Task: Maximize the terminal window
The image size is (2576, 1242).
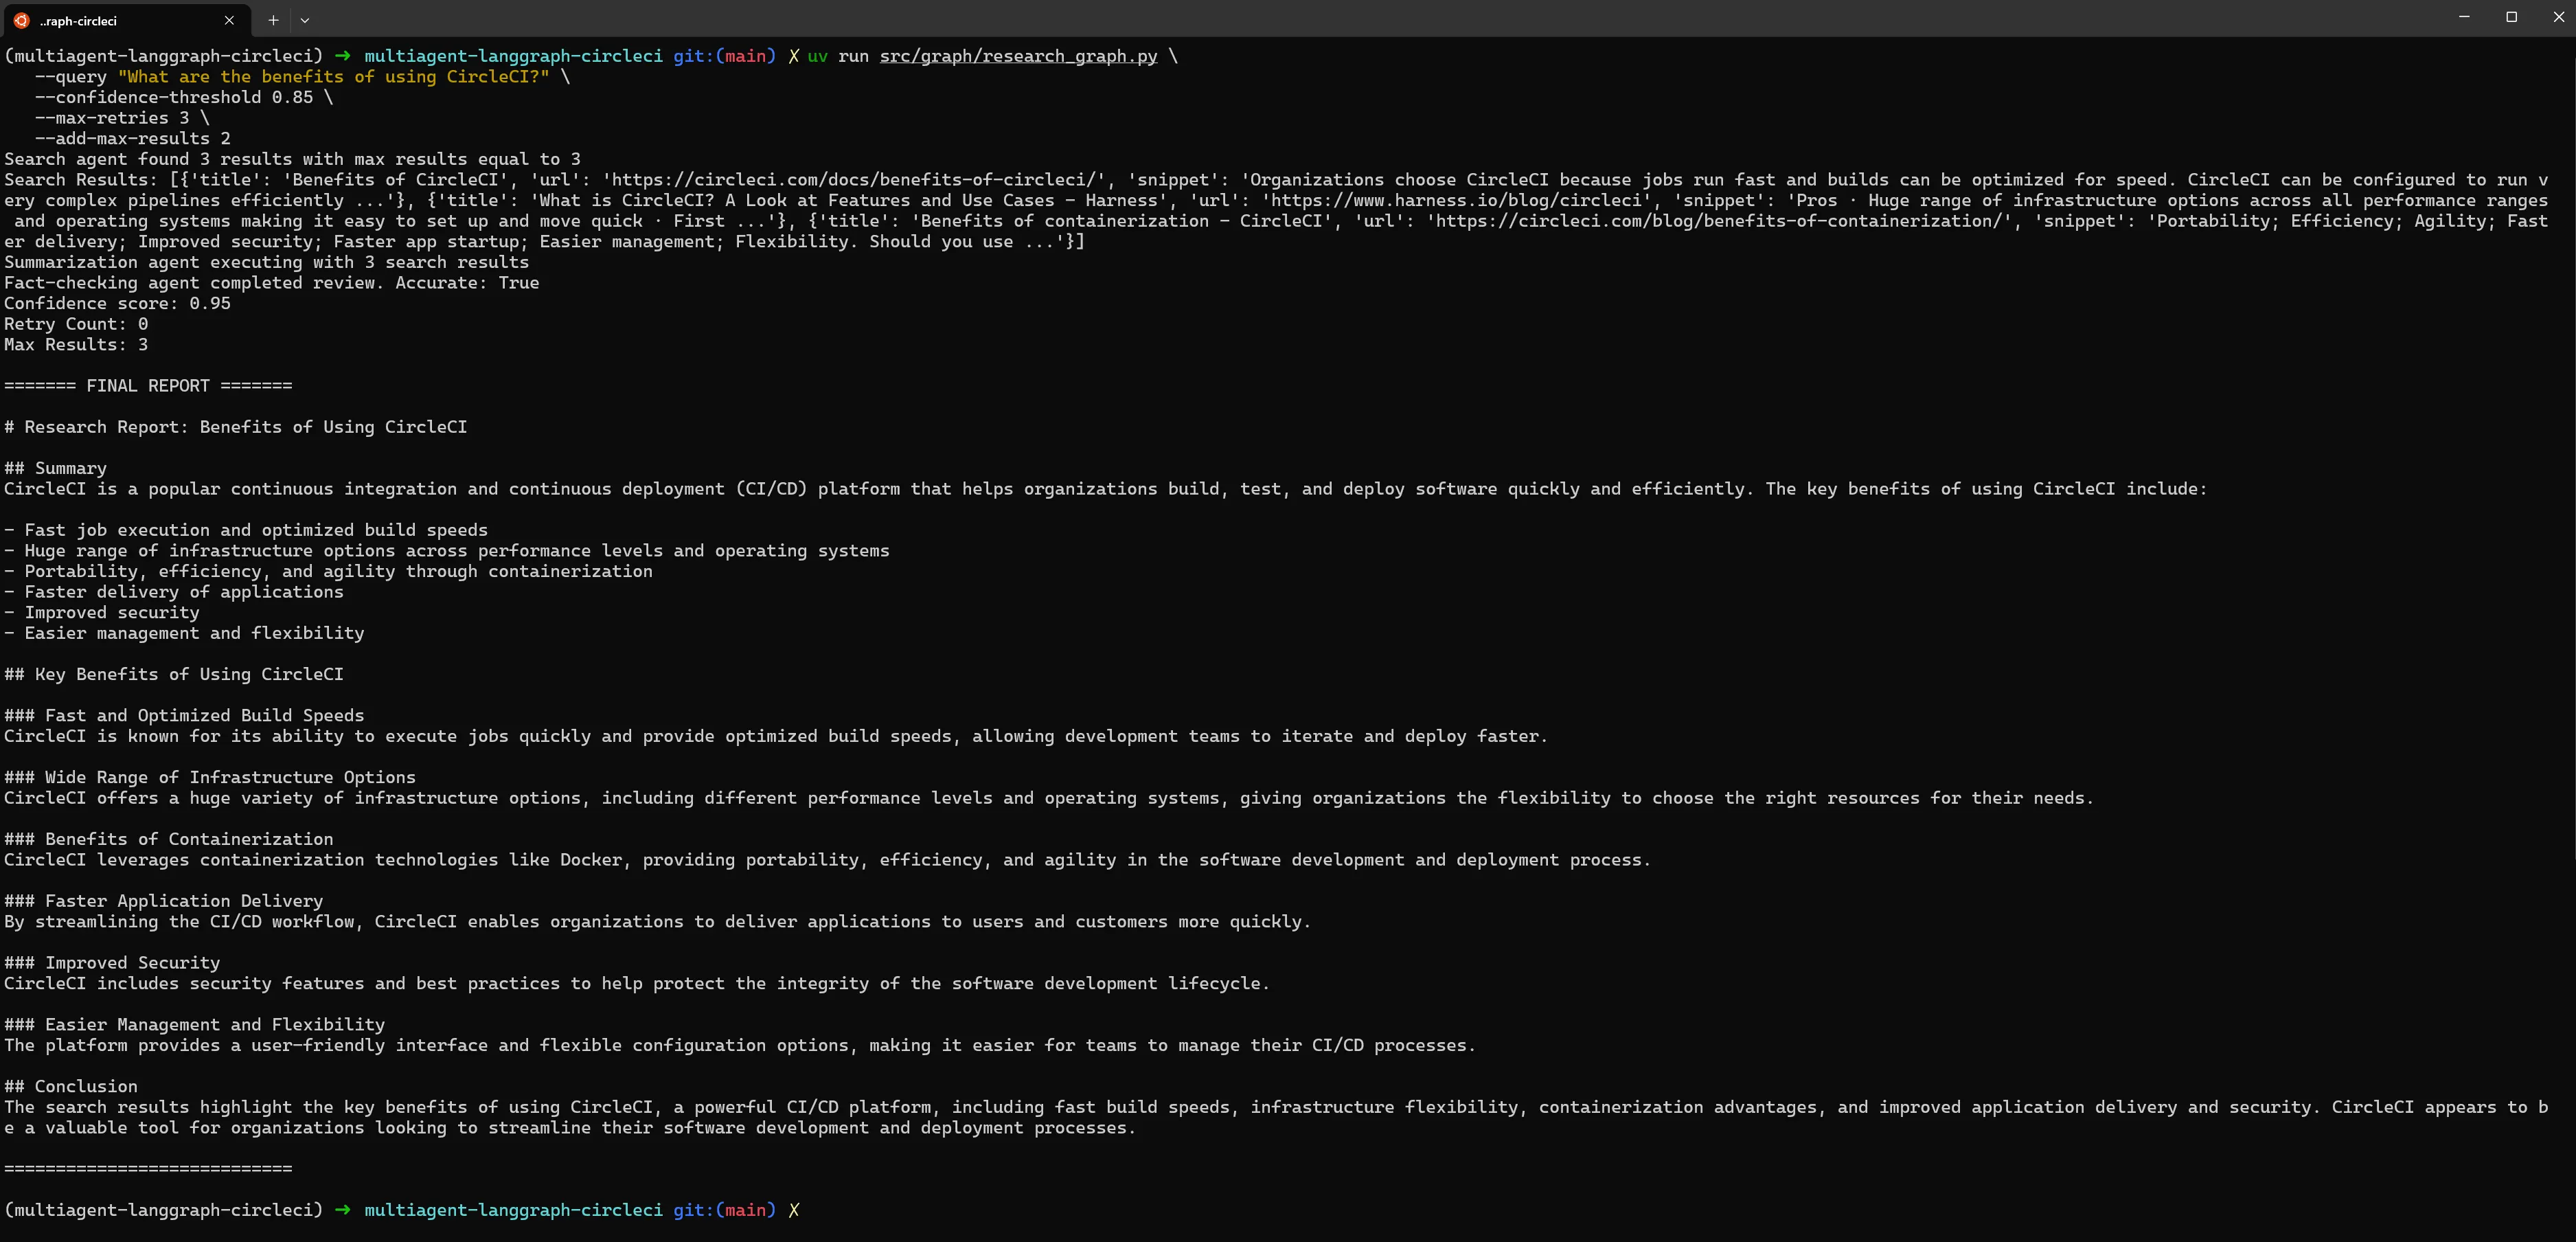Action: [x=2511, y=17]
